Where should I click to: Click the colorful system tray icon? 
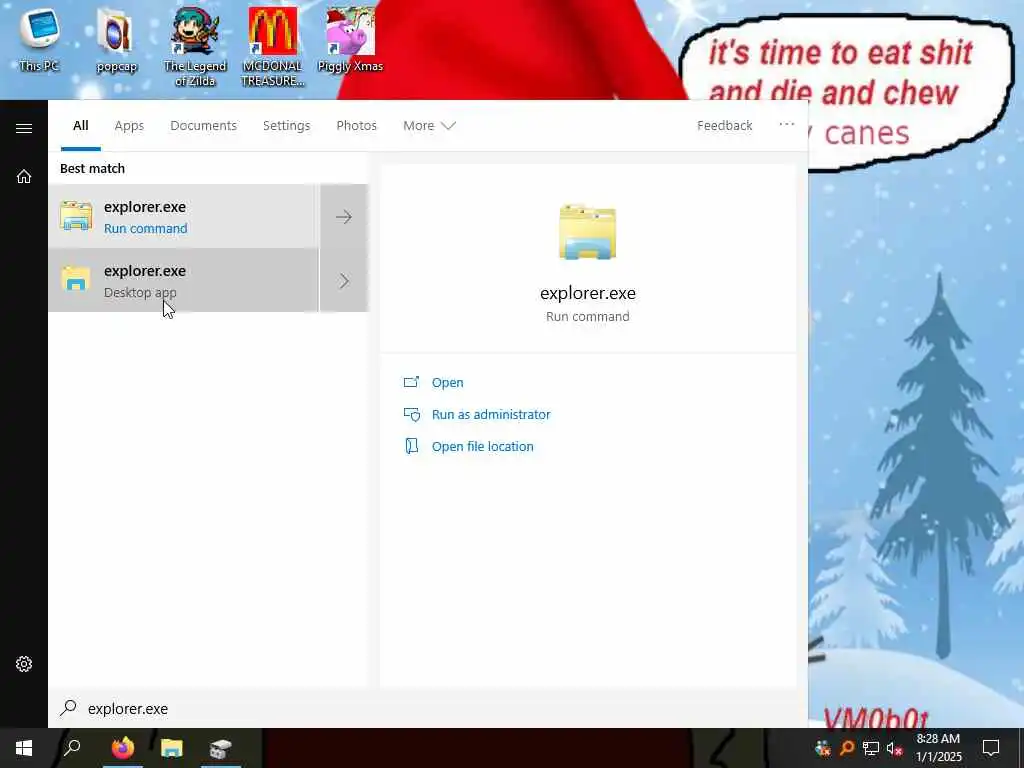pos(823,748)
